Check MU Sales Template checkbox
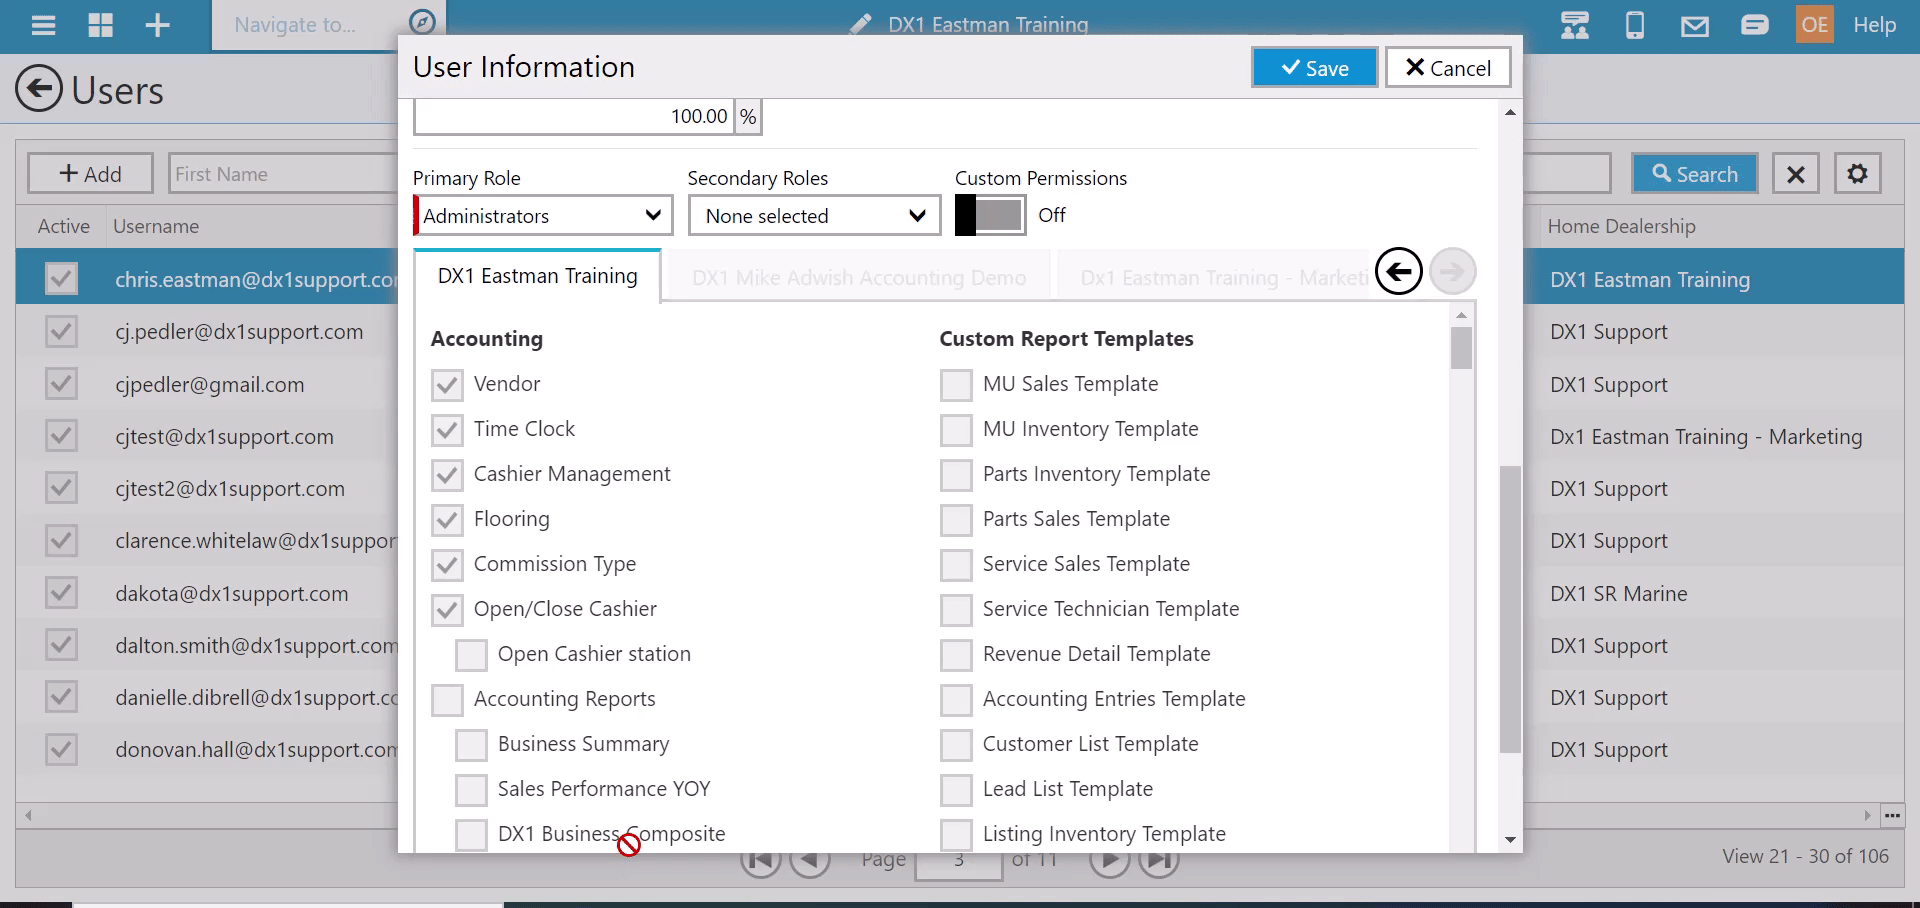Image resolution: width=1920 pixels, height=908 pixels. [x=956, y=385]
